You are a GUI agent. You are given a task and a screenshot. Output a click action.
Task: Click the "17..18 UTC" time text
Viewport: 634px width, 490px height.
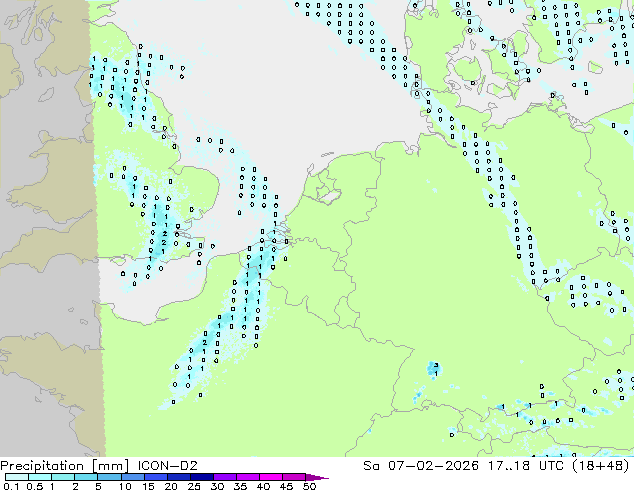526,466
